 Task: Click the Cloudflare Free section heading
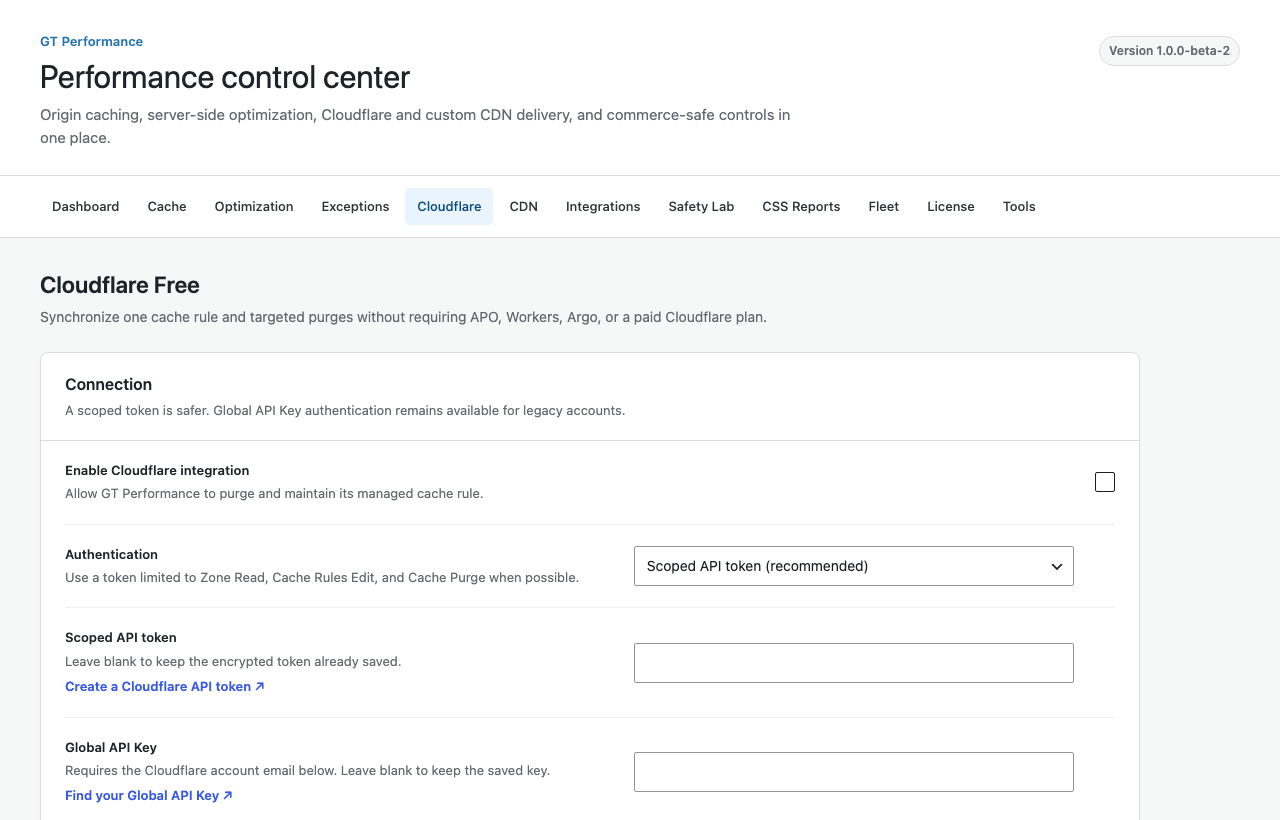click(x=120, y=285)
